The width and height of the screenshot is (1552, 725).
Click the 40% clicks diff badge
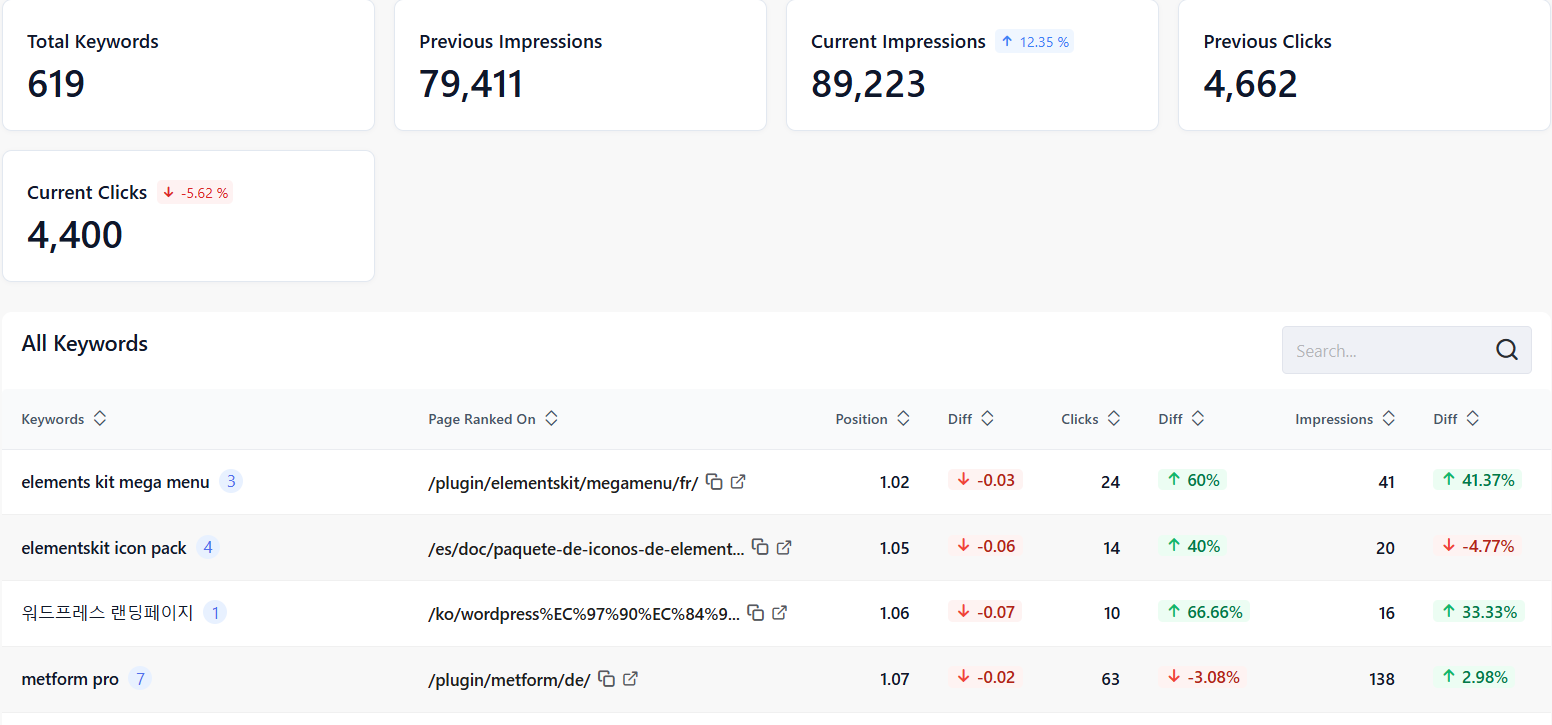[1192, 546]
